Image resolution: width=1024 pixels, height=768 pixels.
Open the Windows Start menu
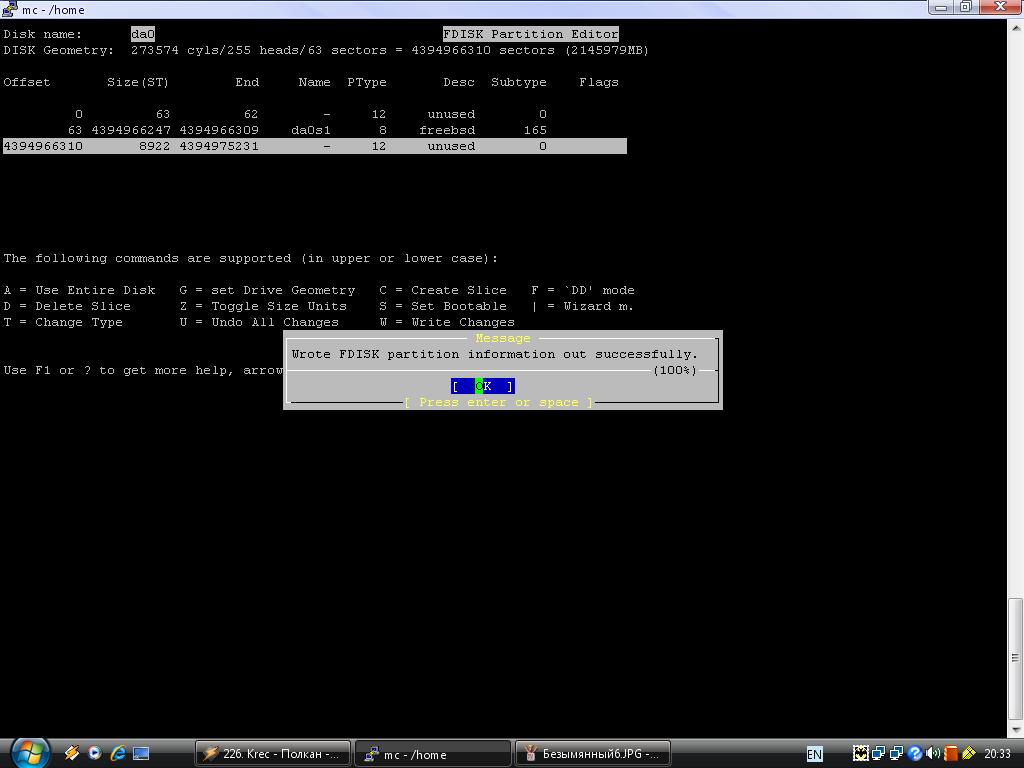click(29, 752)
